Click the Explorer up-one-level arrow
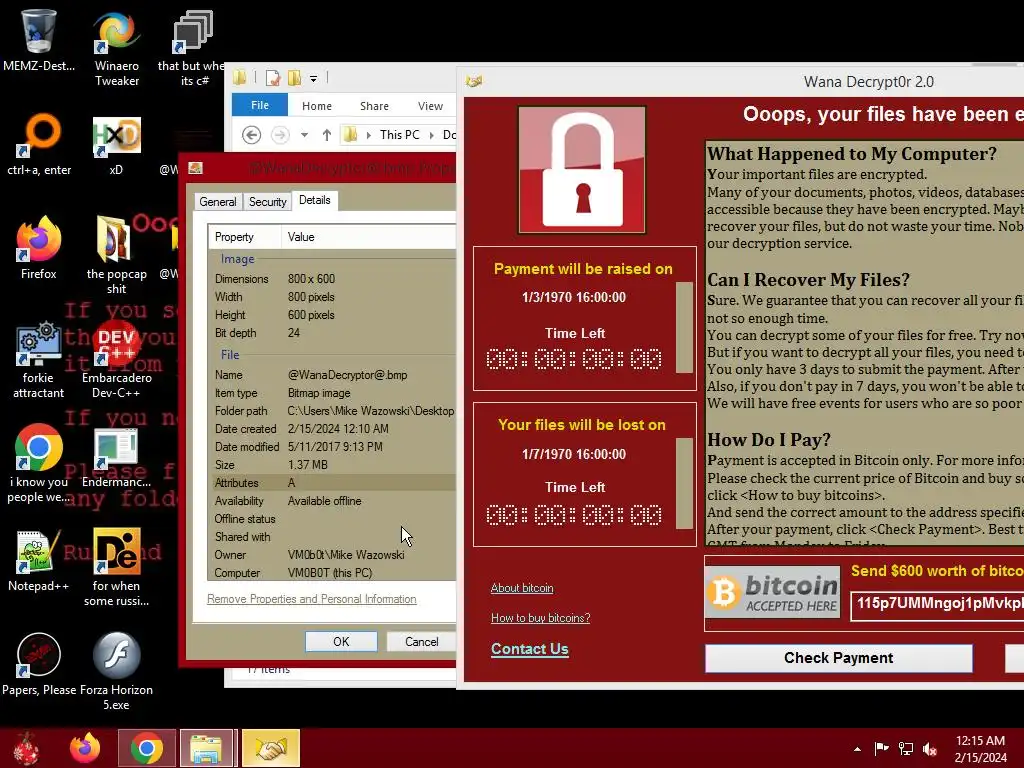1024x768 pixels. pos(327,135)
